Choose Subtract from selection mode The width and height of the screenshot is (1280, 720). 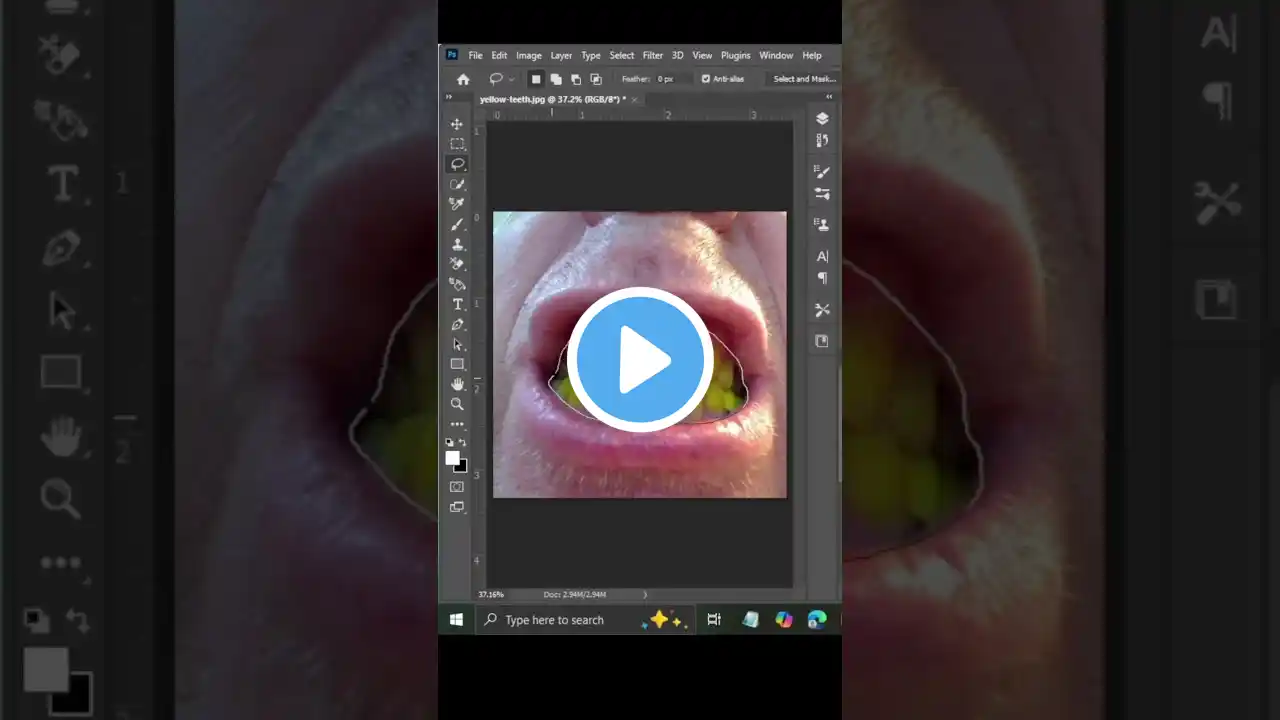click(x=576, y=79)
